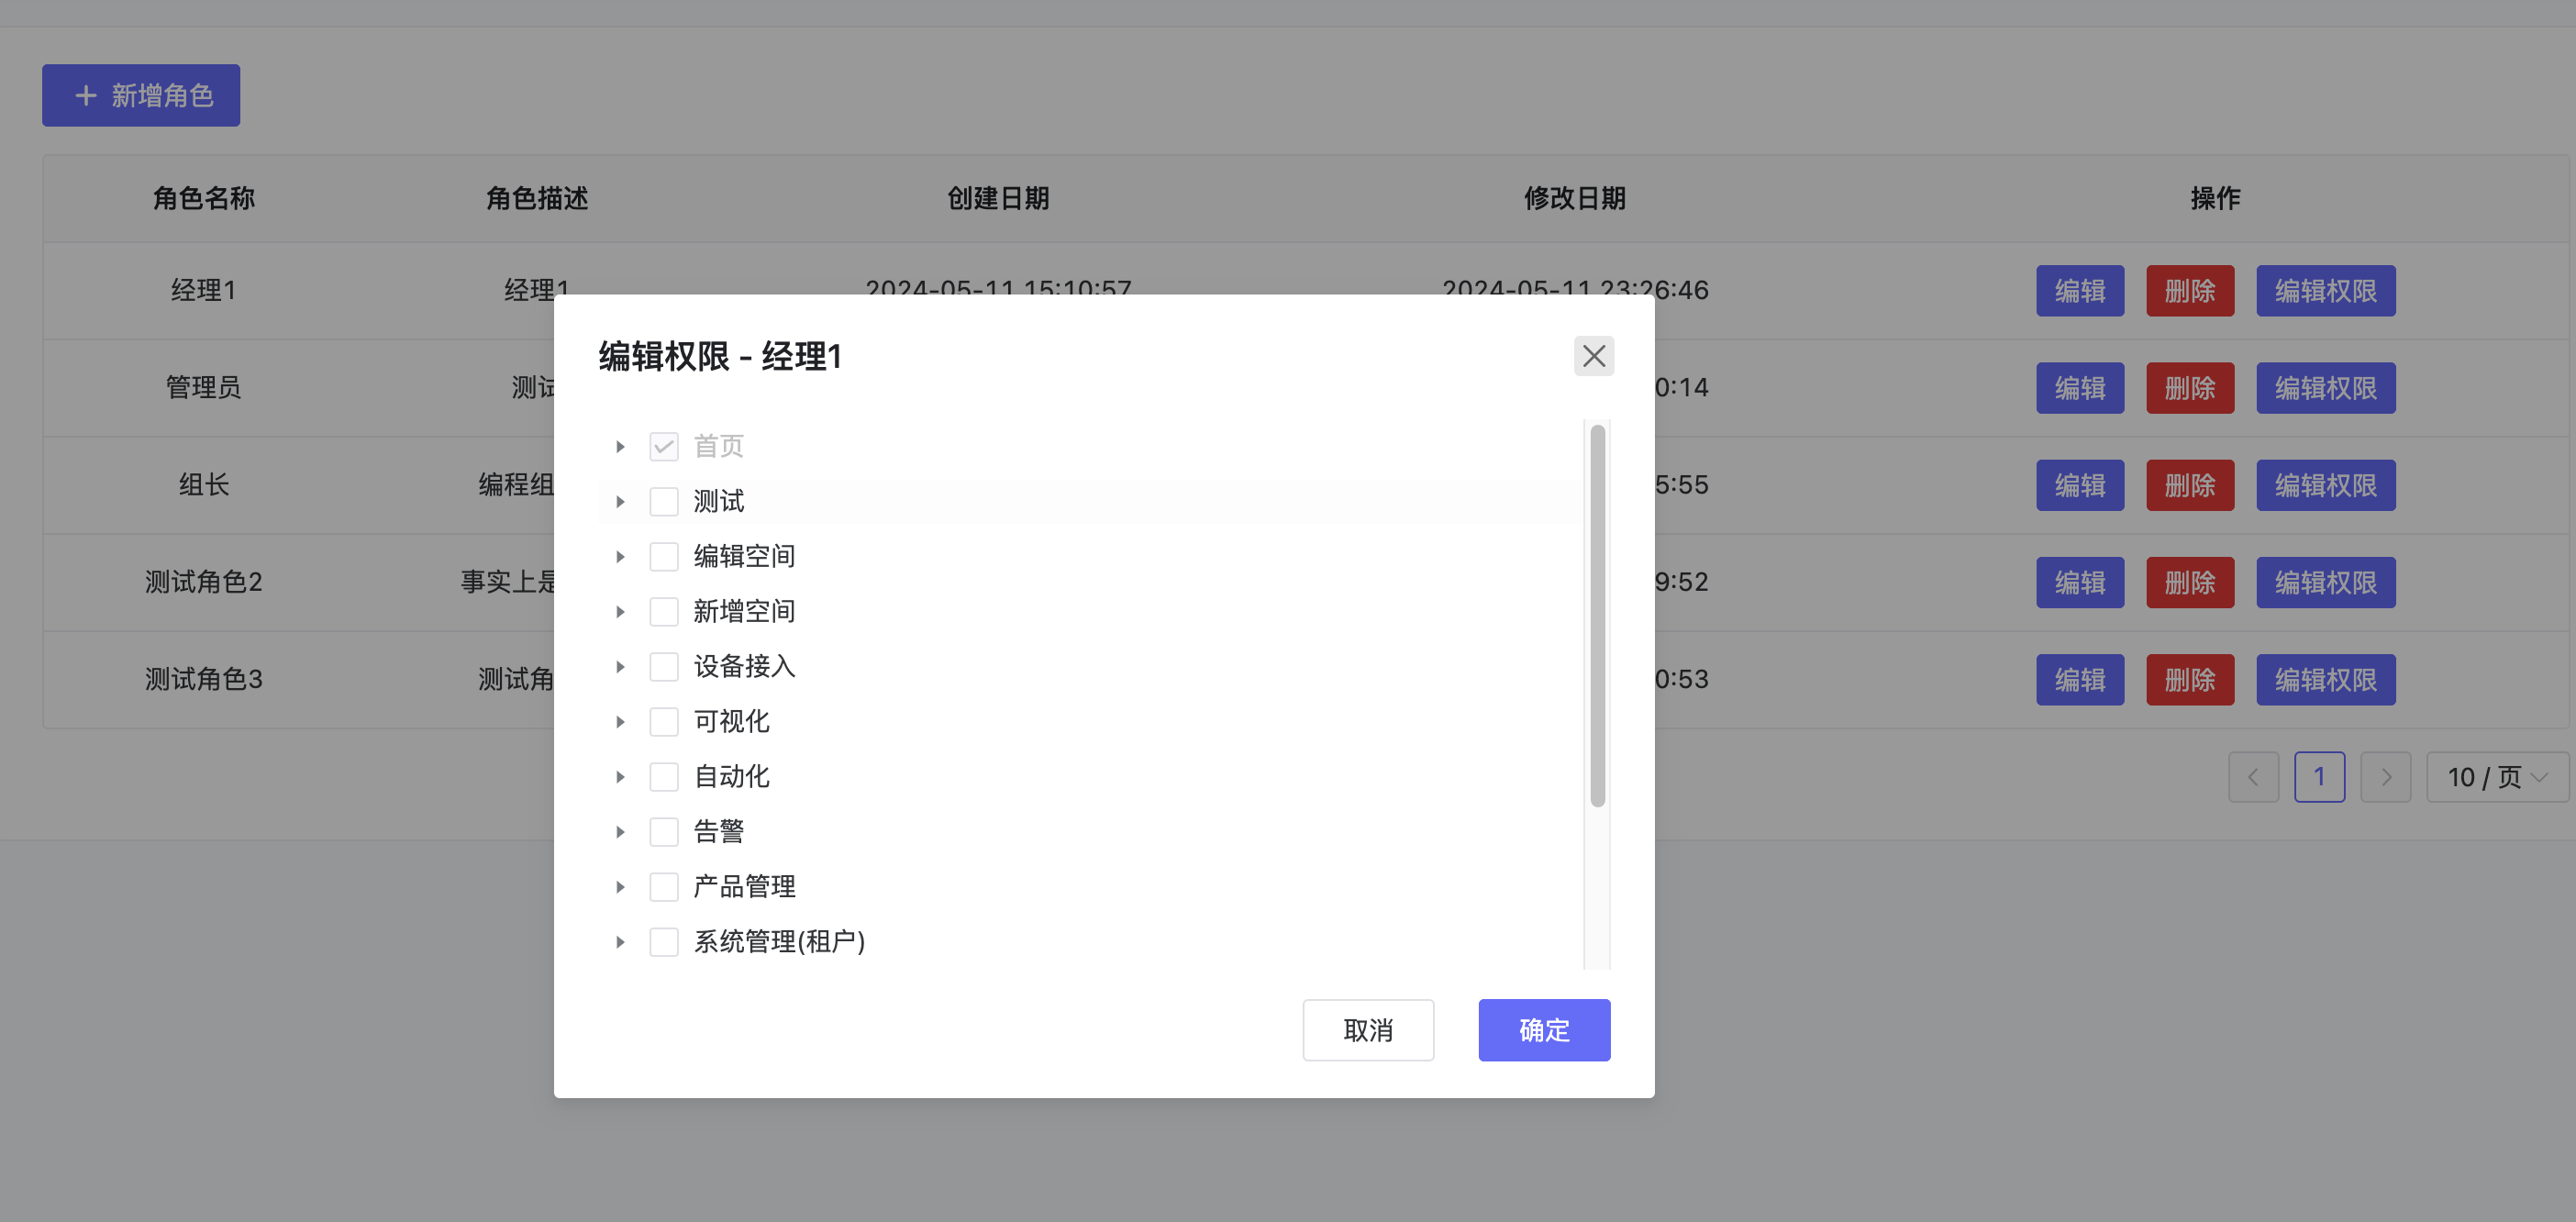Image resolution: width=2576 pixels, height=1222 pixels.
Task: Expand the 系统管理(租户) tree node
Action: click(620, 941)
